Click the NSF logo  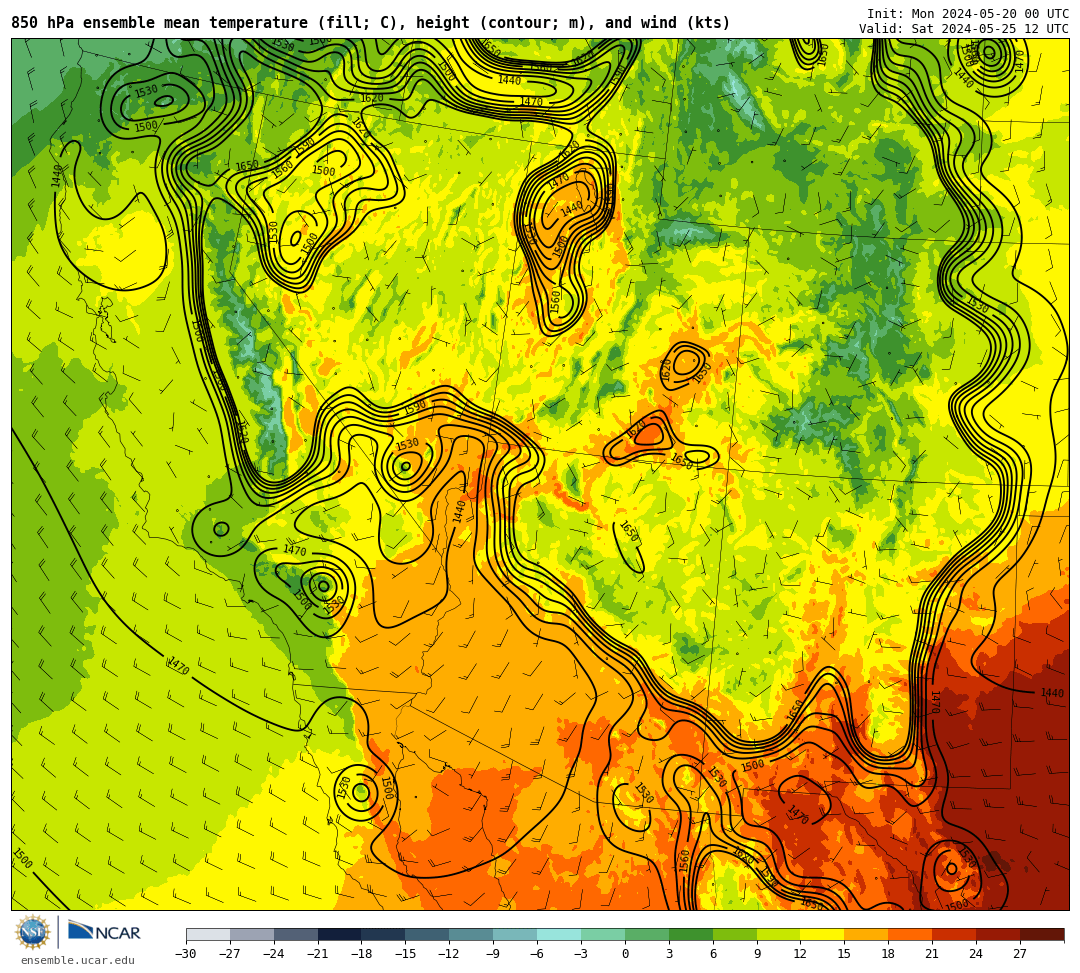tap(32, 932)
